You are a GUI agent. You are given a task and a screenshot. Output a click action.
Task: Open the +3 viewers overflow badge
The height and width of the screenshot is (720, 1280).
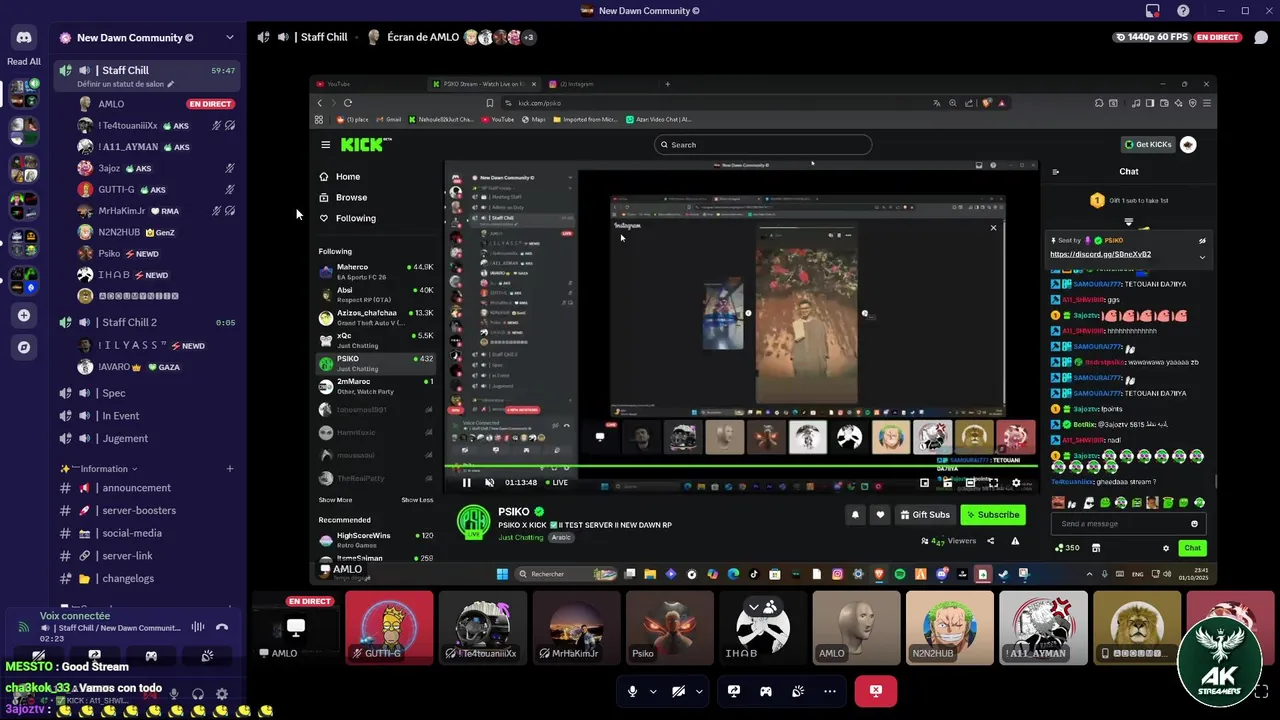pyautogui.click(x=528, y=38)
